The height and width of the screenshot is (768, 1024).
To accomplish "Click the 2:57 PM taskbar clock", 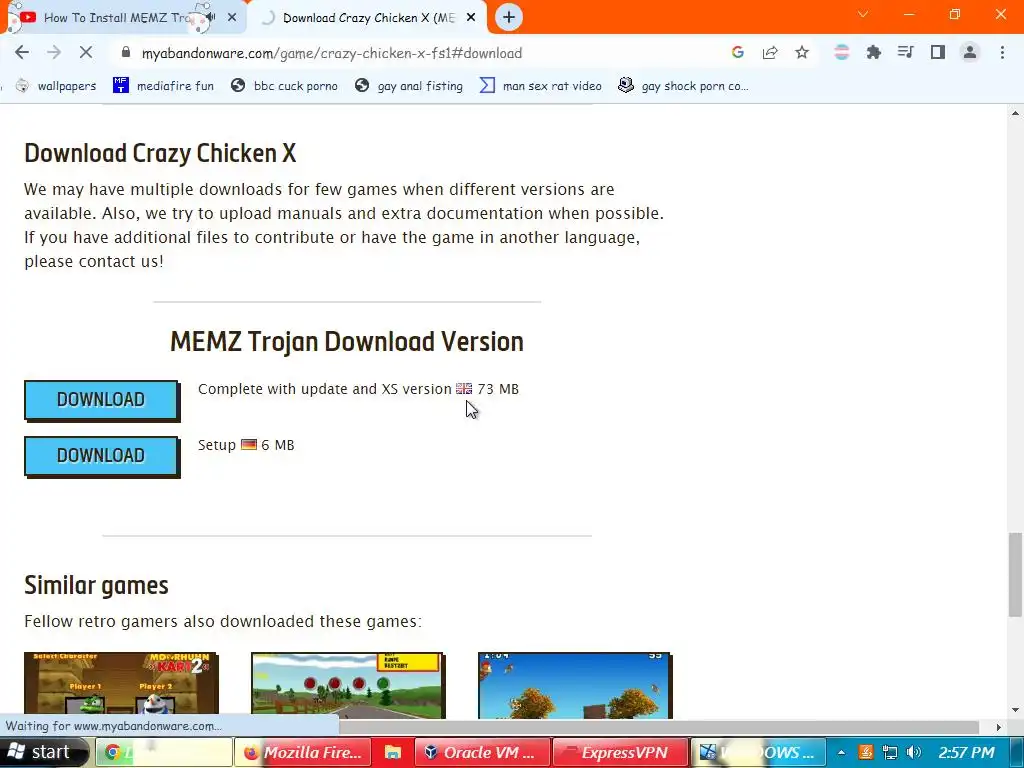I will pyautogui.click(x=967, y=752).
